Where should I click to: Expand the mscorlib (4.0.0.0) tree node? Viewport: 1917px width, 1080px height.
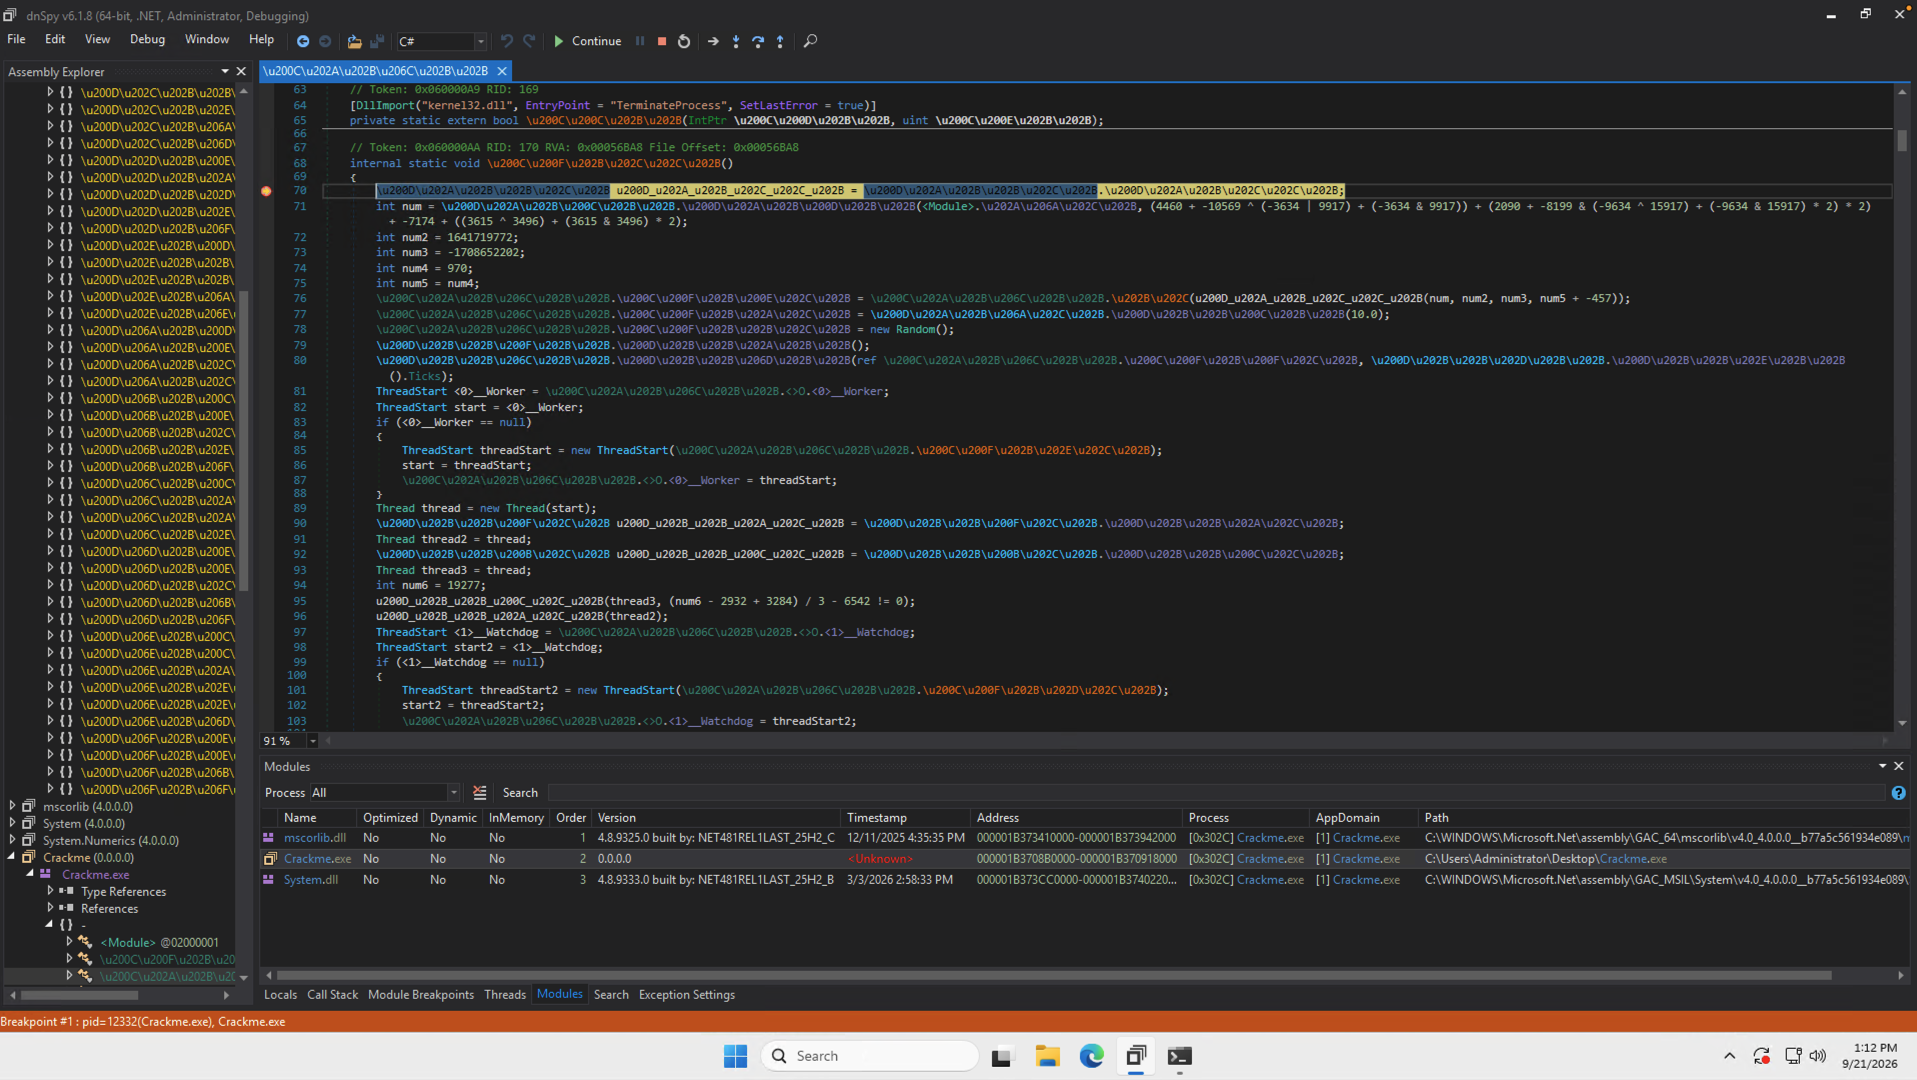(x=12, y=806)
